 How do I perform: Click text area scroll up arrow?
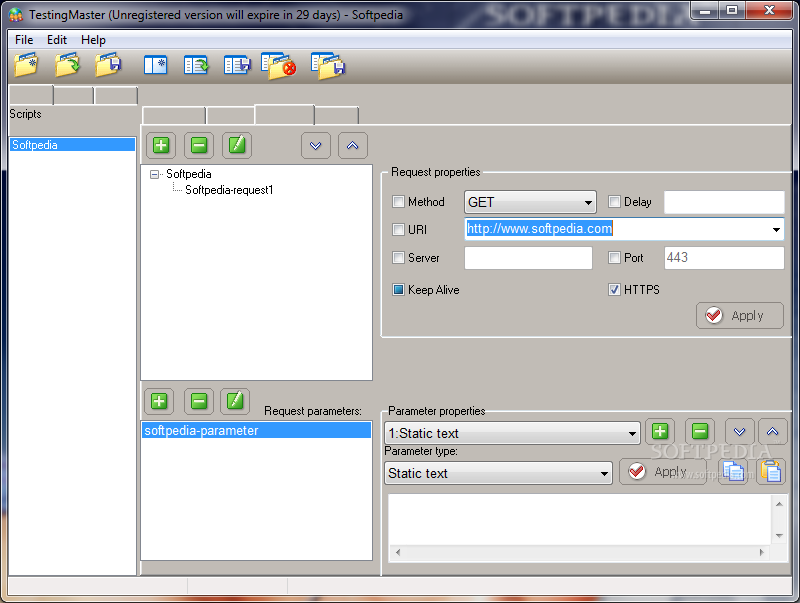click(779, 504)
